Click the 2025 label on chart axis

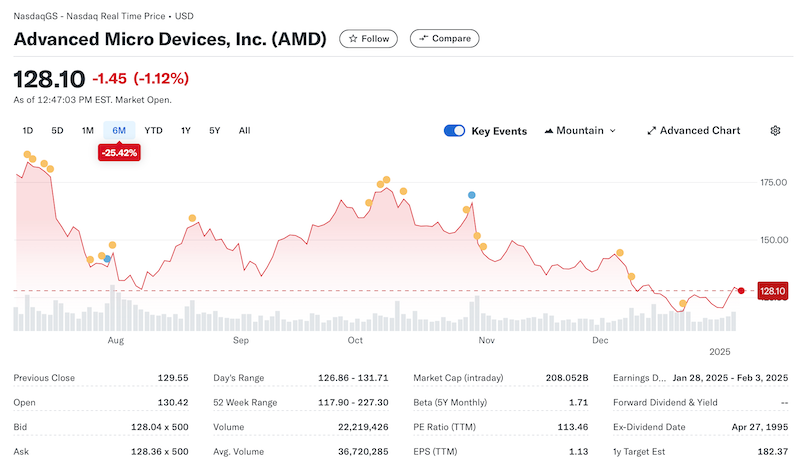pos(720,352)
